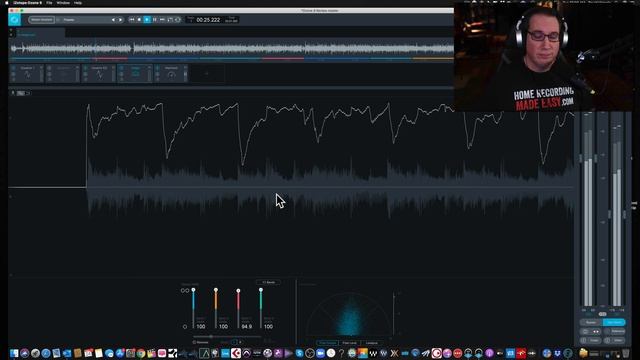Open the Help menu
Image resolution: width=640 pixels, height=360 pixels.
[x=78, y=2]
